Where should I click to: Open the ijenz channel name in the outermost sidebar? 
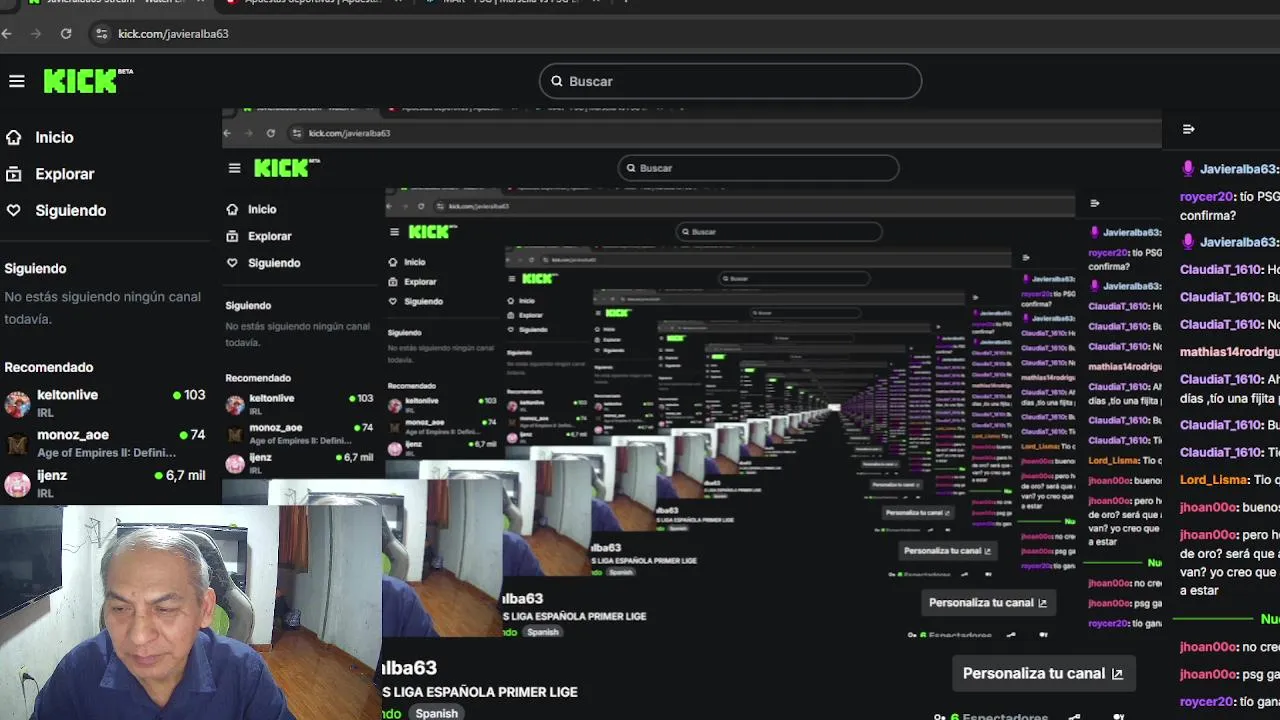tap(52, 475)
